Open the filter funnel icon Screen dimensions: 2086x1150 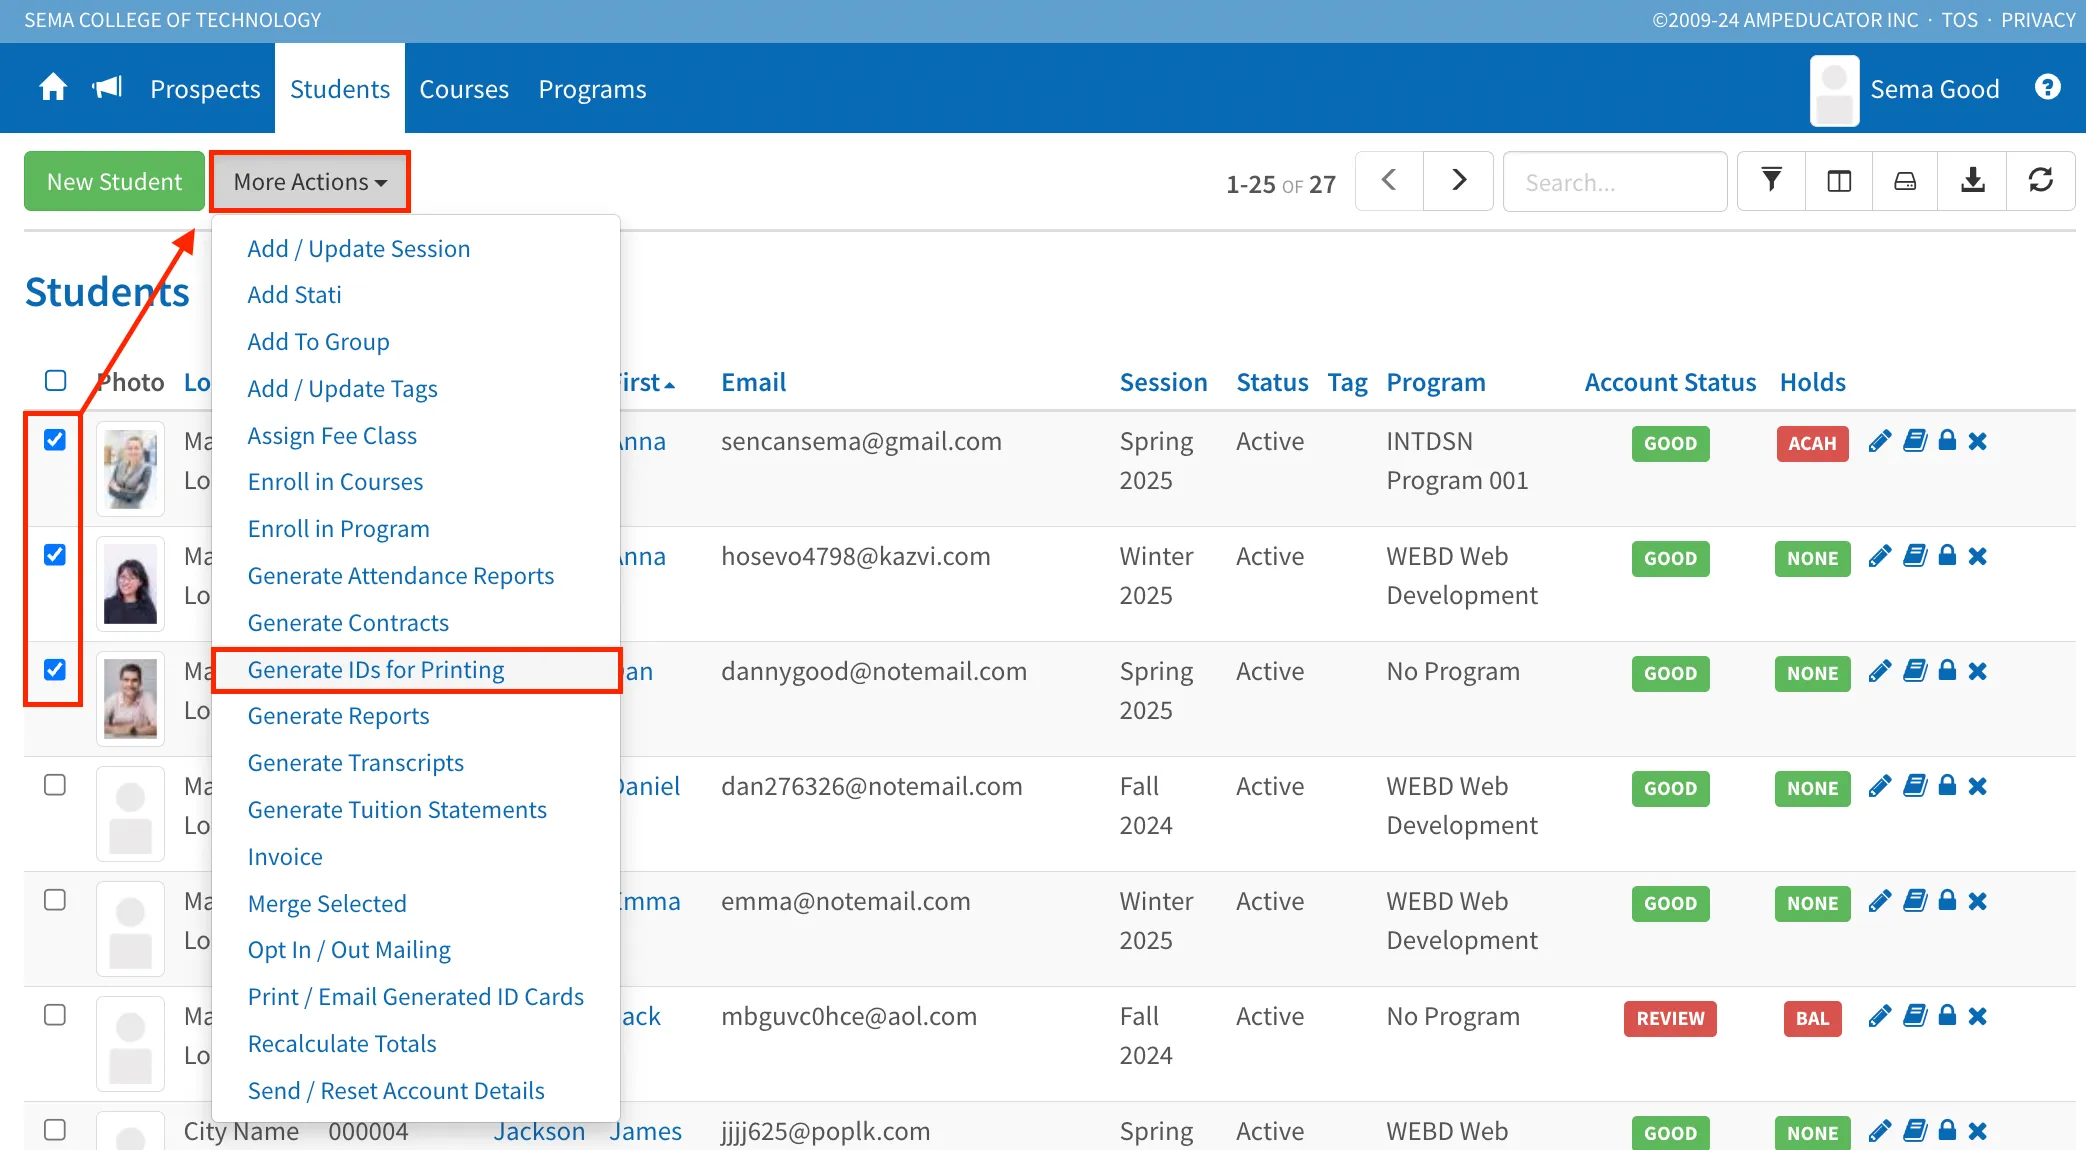pos(1771,181)
